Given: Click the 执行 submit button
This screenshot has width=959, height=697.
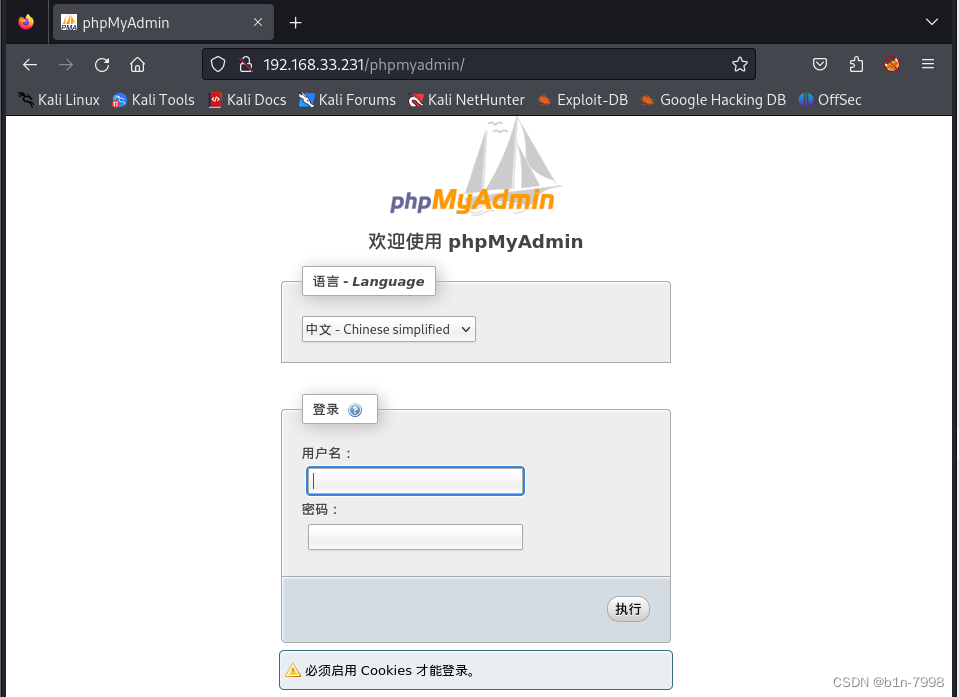Looking at the screenshot, I should pyautogui.click(x=628, y=609).
